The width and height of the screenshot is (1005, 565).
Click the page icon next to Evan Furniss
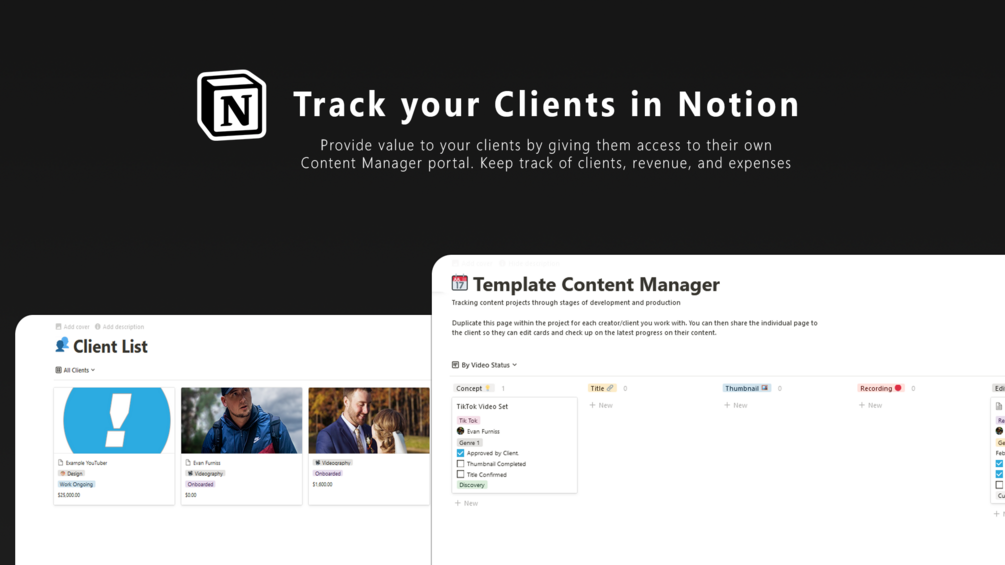[188, 463]
